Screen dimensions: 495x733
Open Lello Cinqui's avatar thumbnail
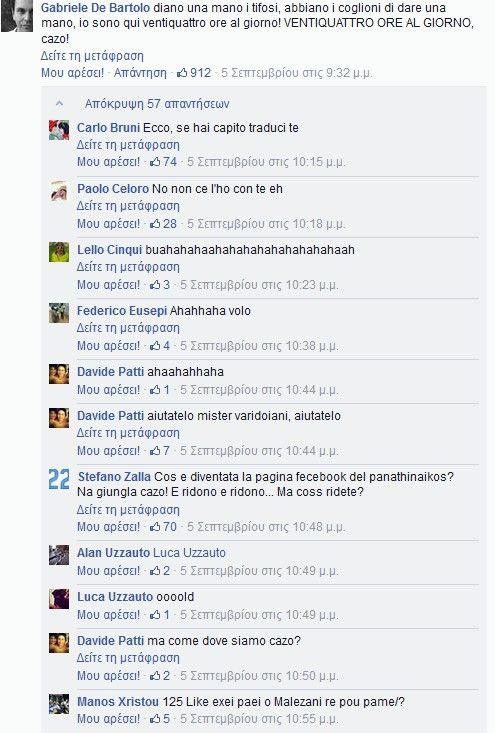[59, 252]
